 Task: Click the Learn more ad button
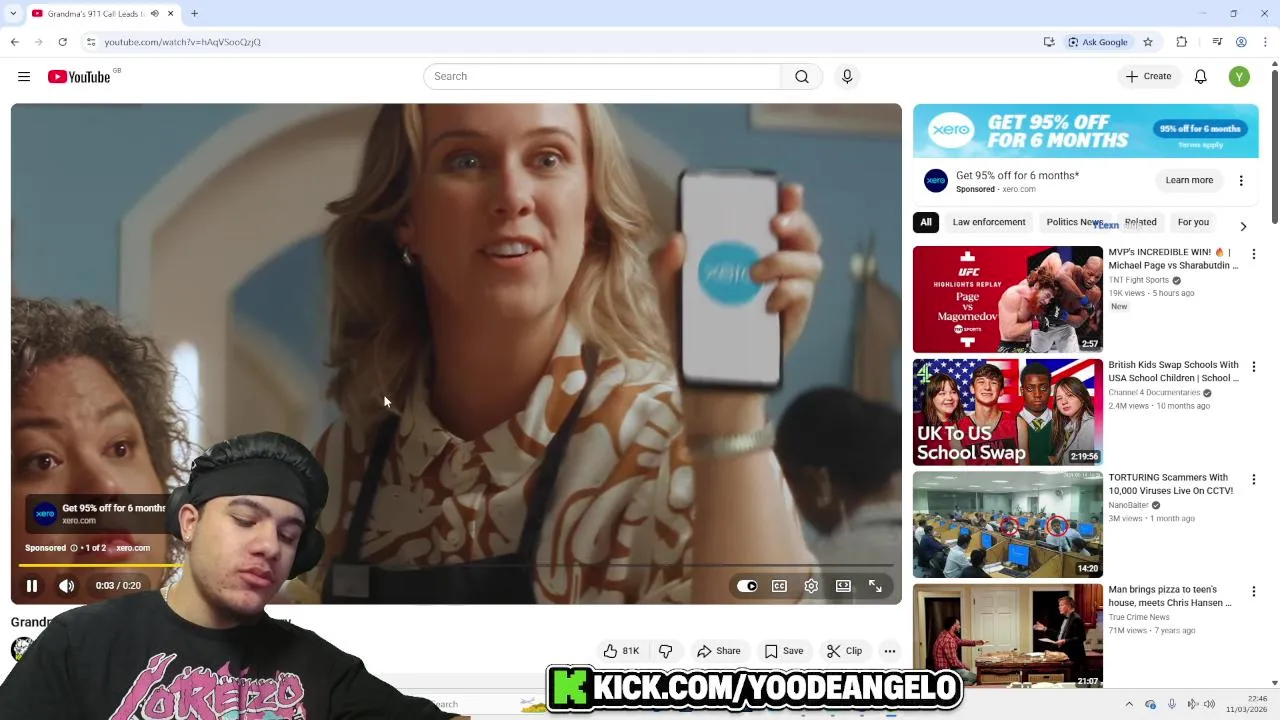click(x=1189, y=181)
